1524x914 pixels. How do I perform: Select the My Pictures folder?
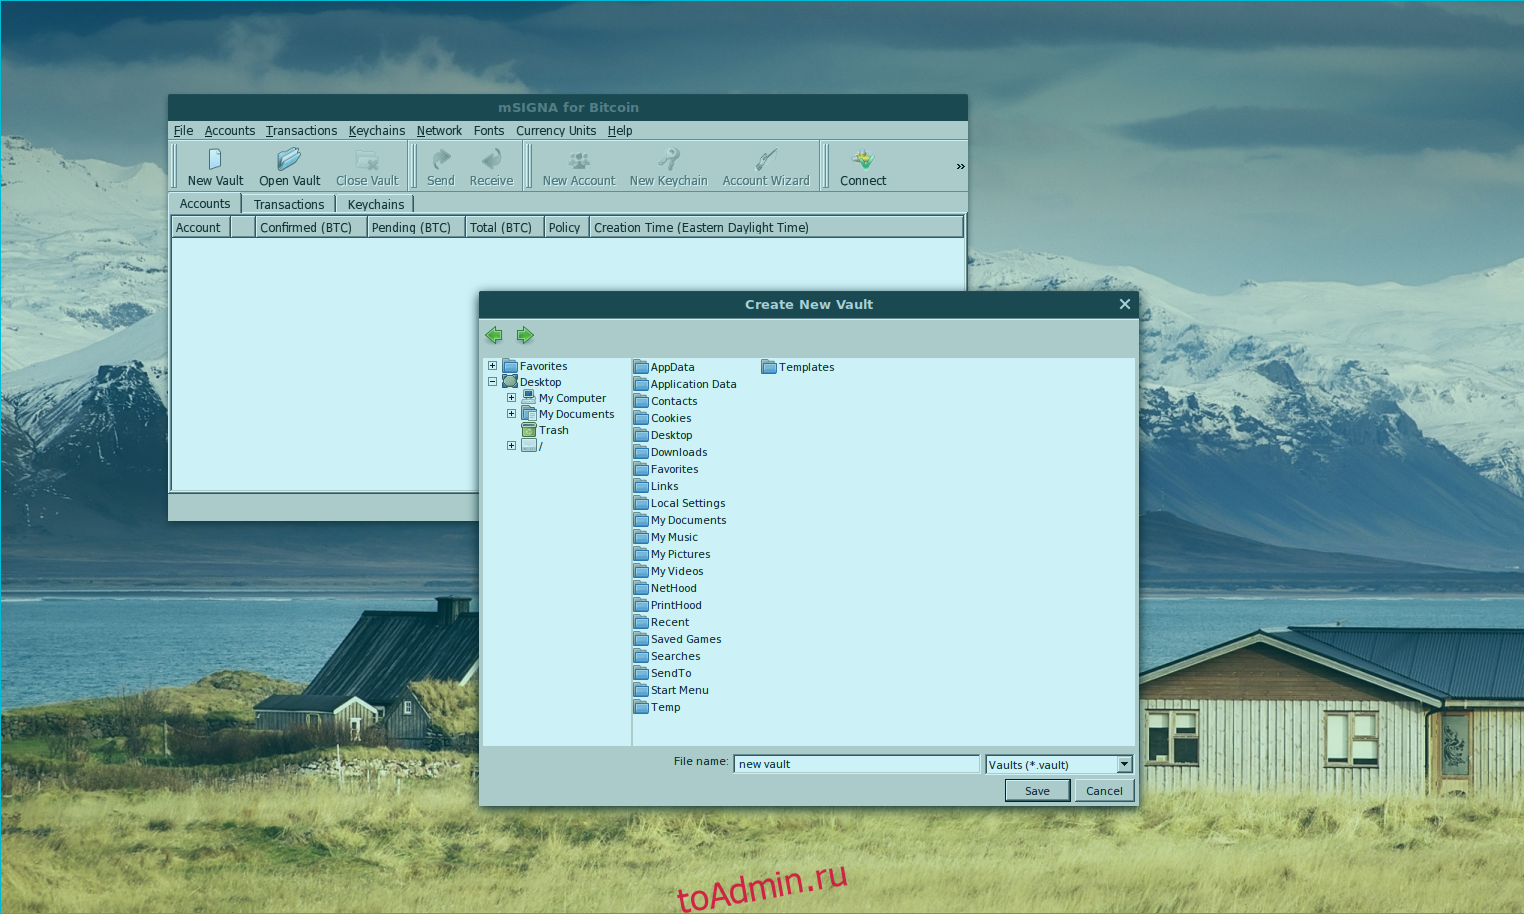[x=672, y=554]
